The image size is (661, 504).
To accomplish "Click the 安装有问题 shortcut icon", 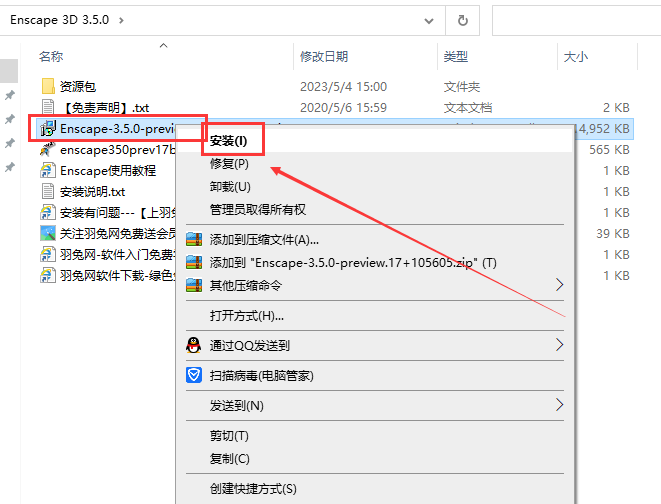I will [x=48, y=212].
